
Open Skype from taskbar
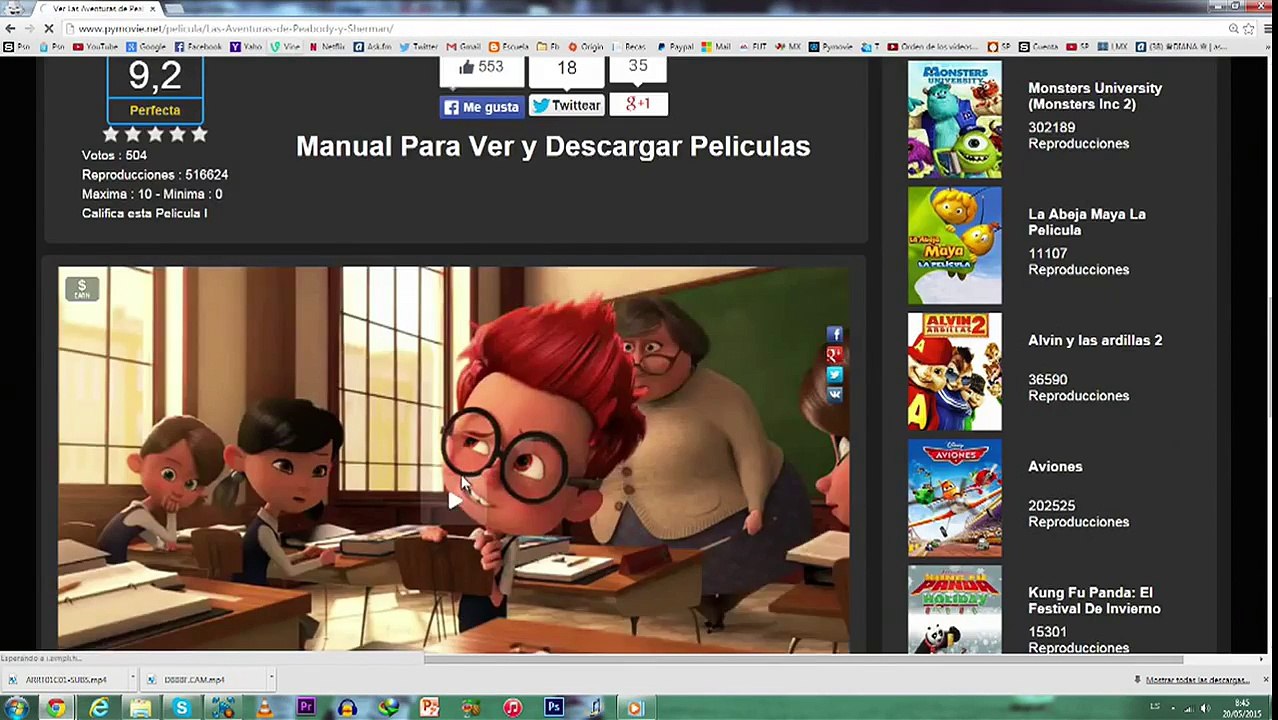click(181, 708)
